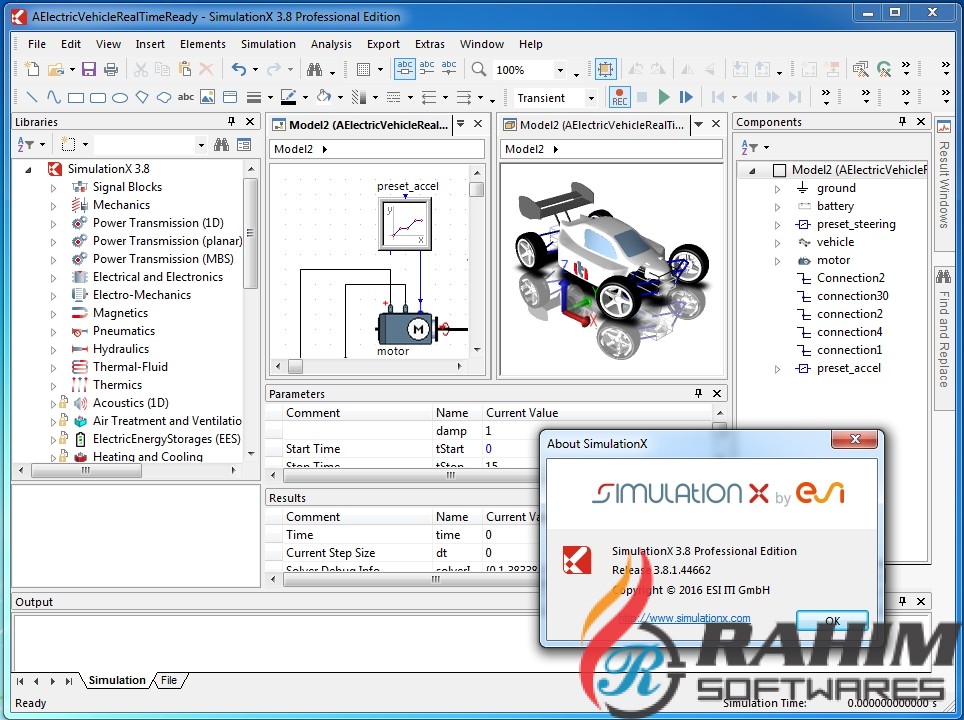Viewport: 964px width, 720px height.
Task: Pin the Parameters panel
Action: coord(698,394)
